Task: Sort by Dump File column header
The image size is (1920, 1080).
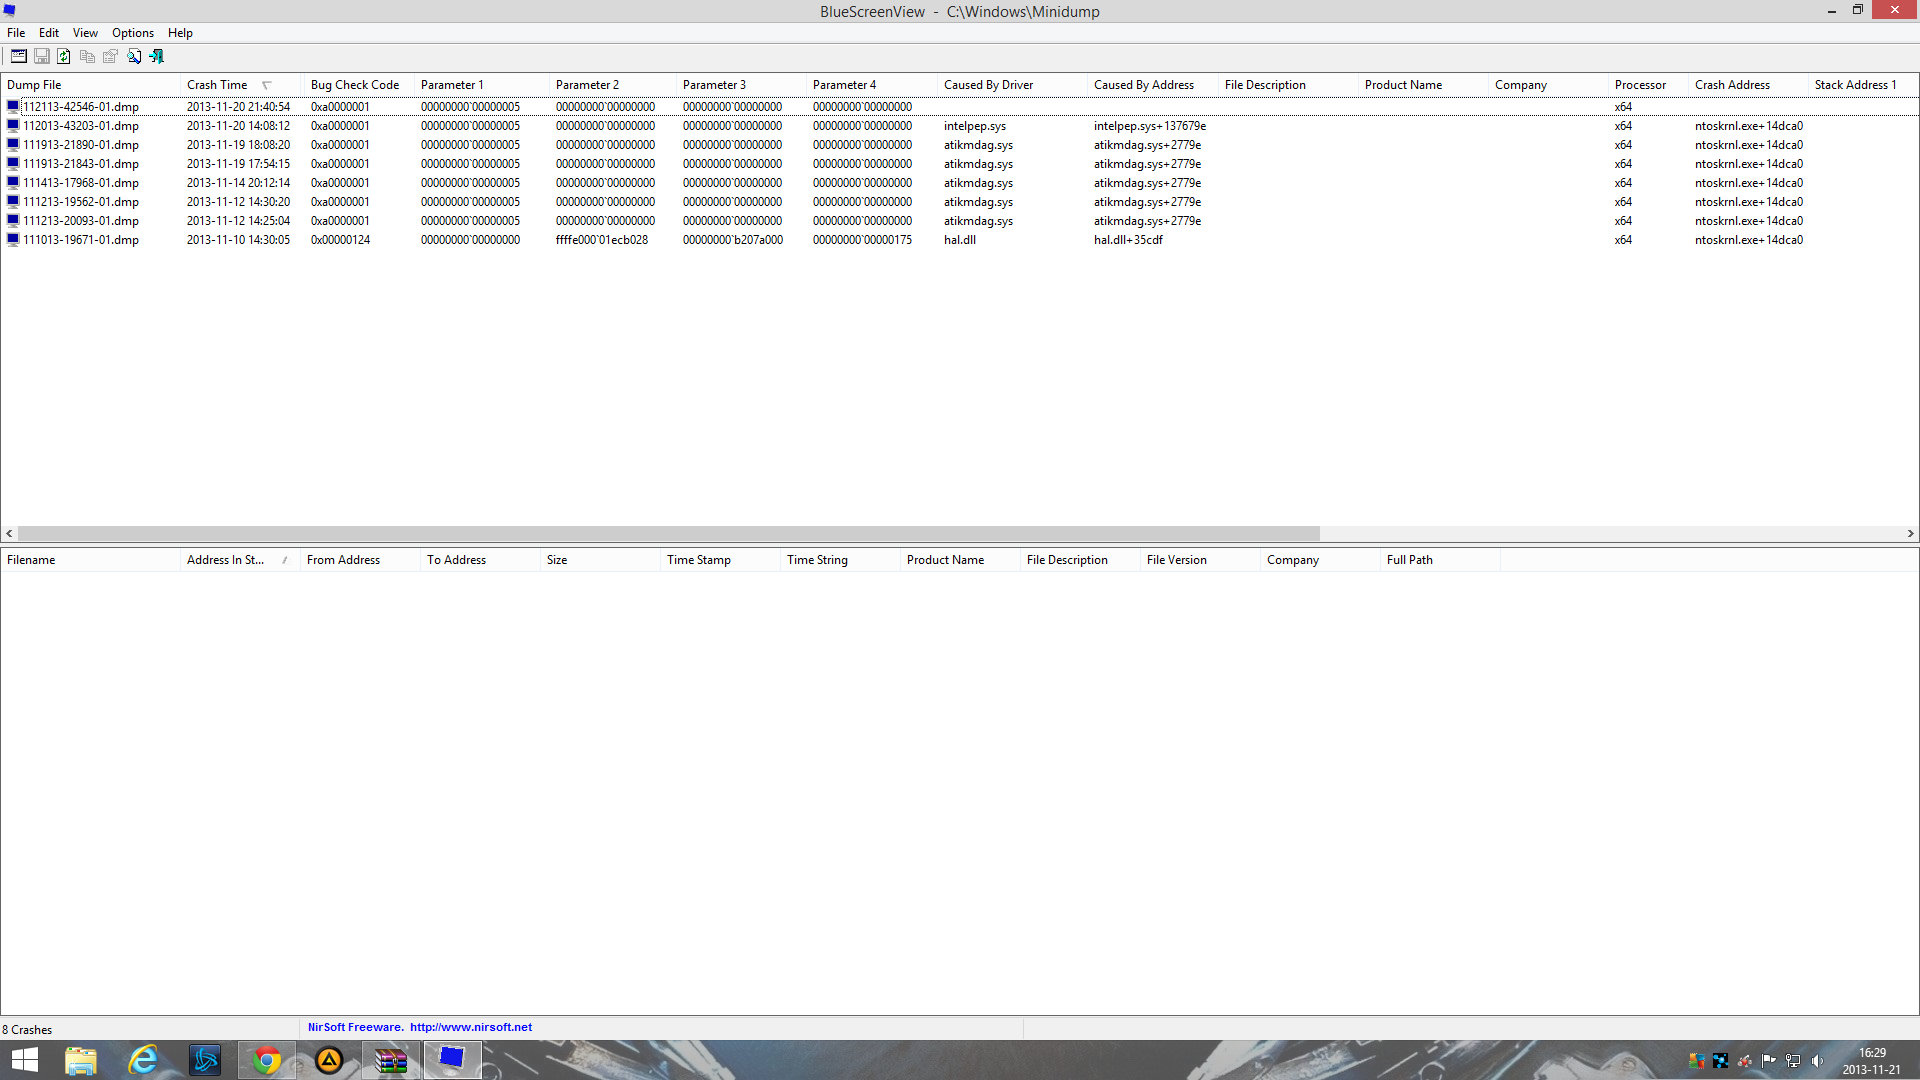Action: pos(90,85)
